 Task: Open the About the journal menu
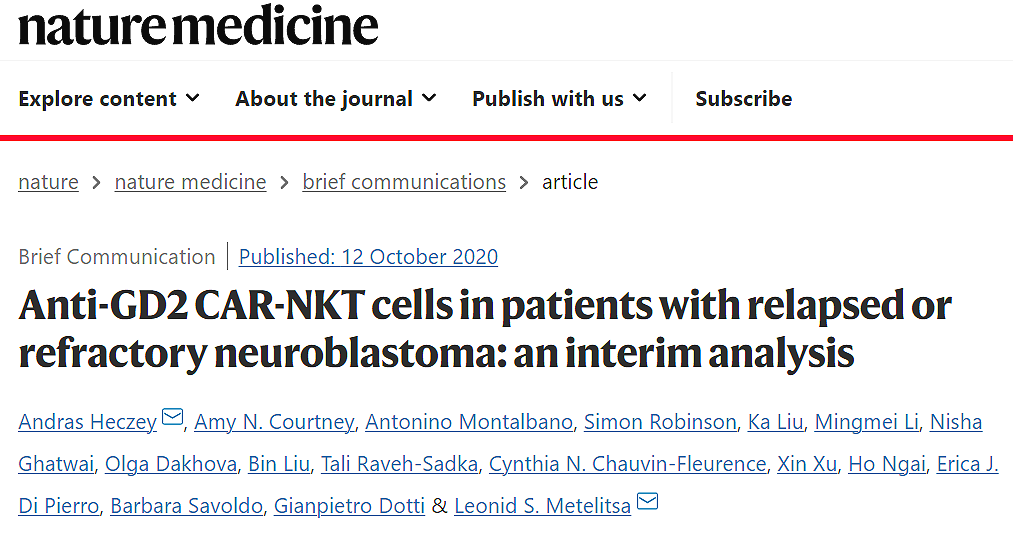pyautogui.click(x=336, y=99)
